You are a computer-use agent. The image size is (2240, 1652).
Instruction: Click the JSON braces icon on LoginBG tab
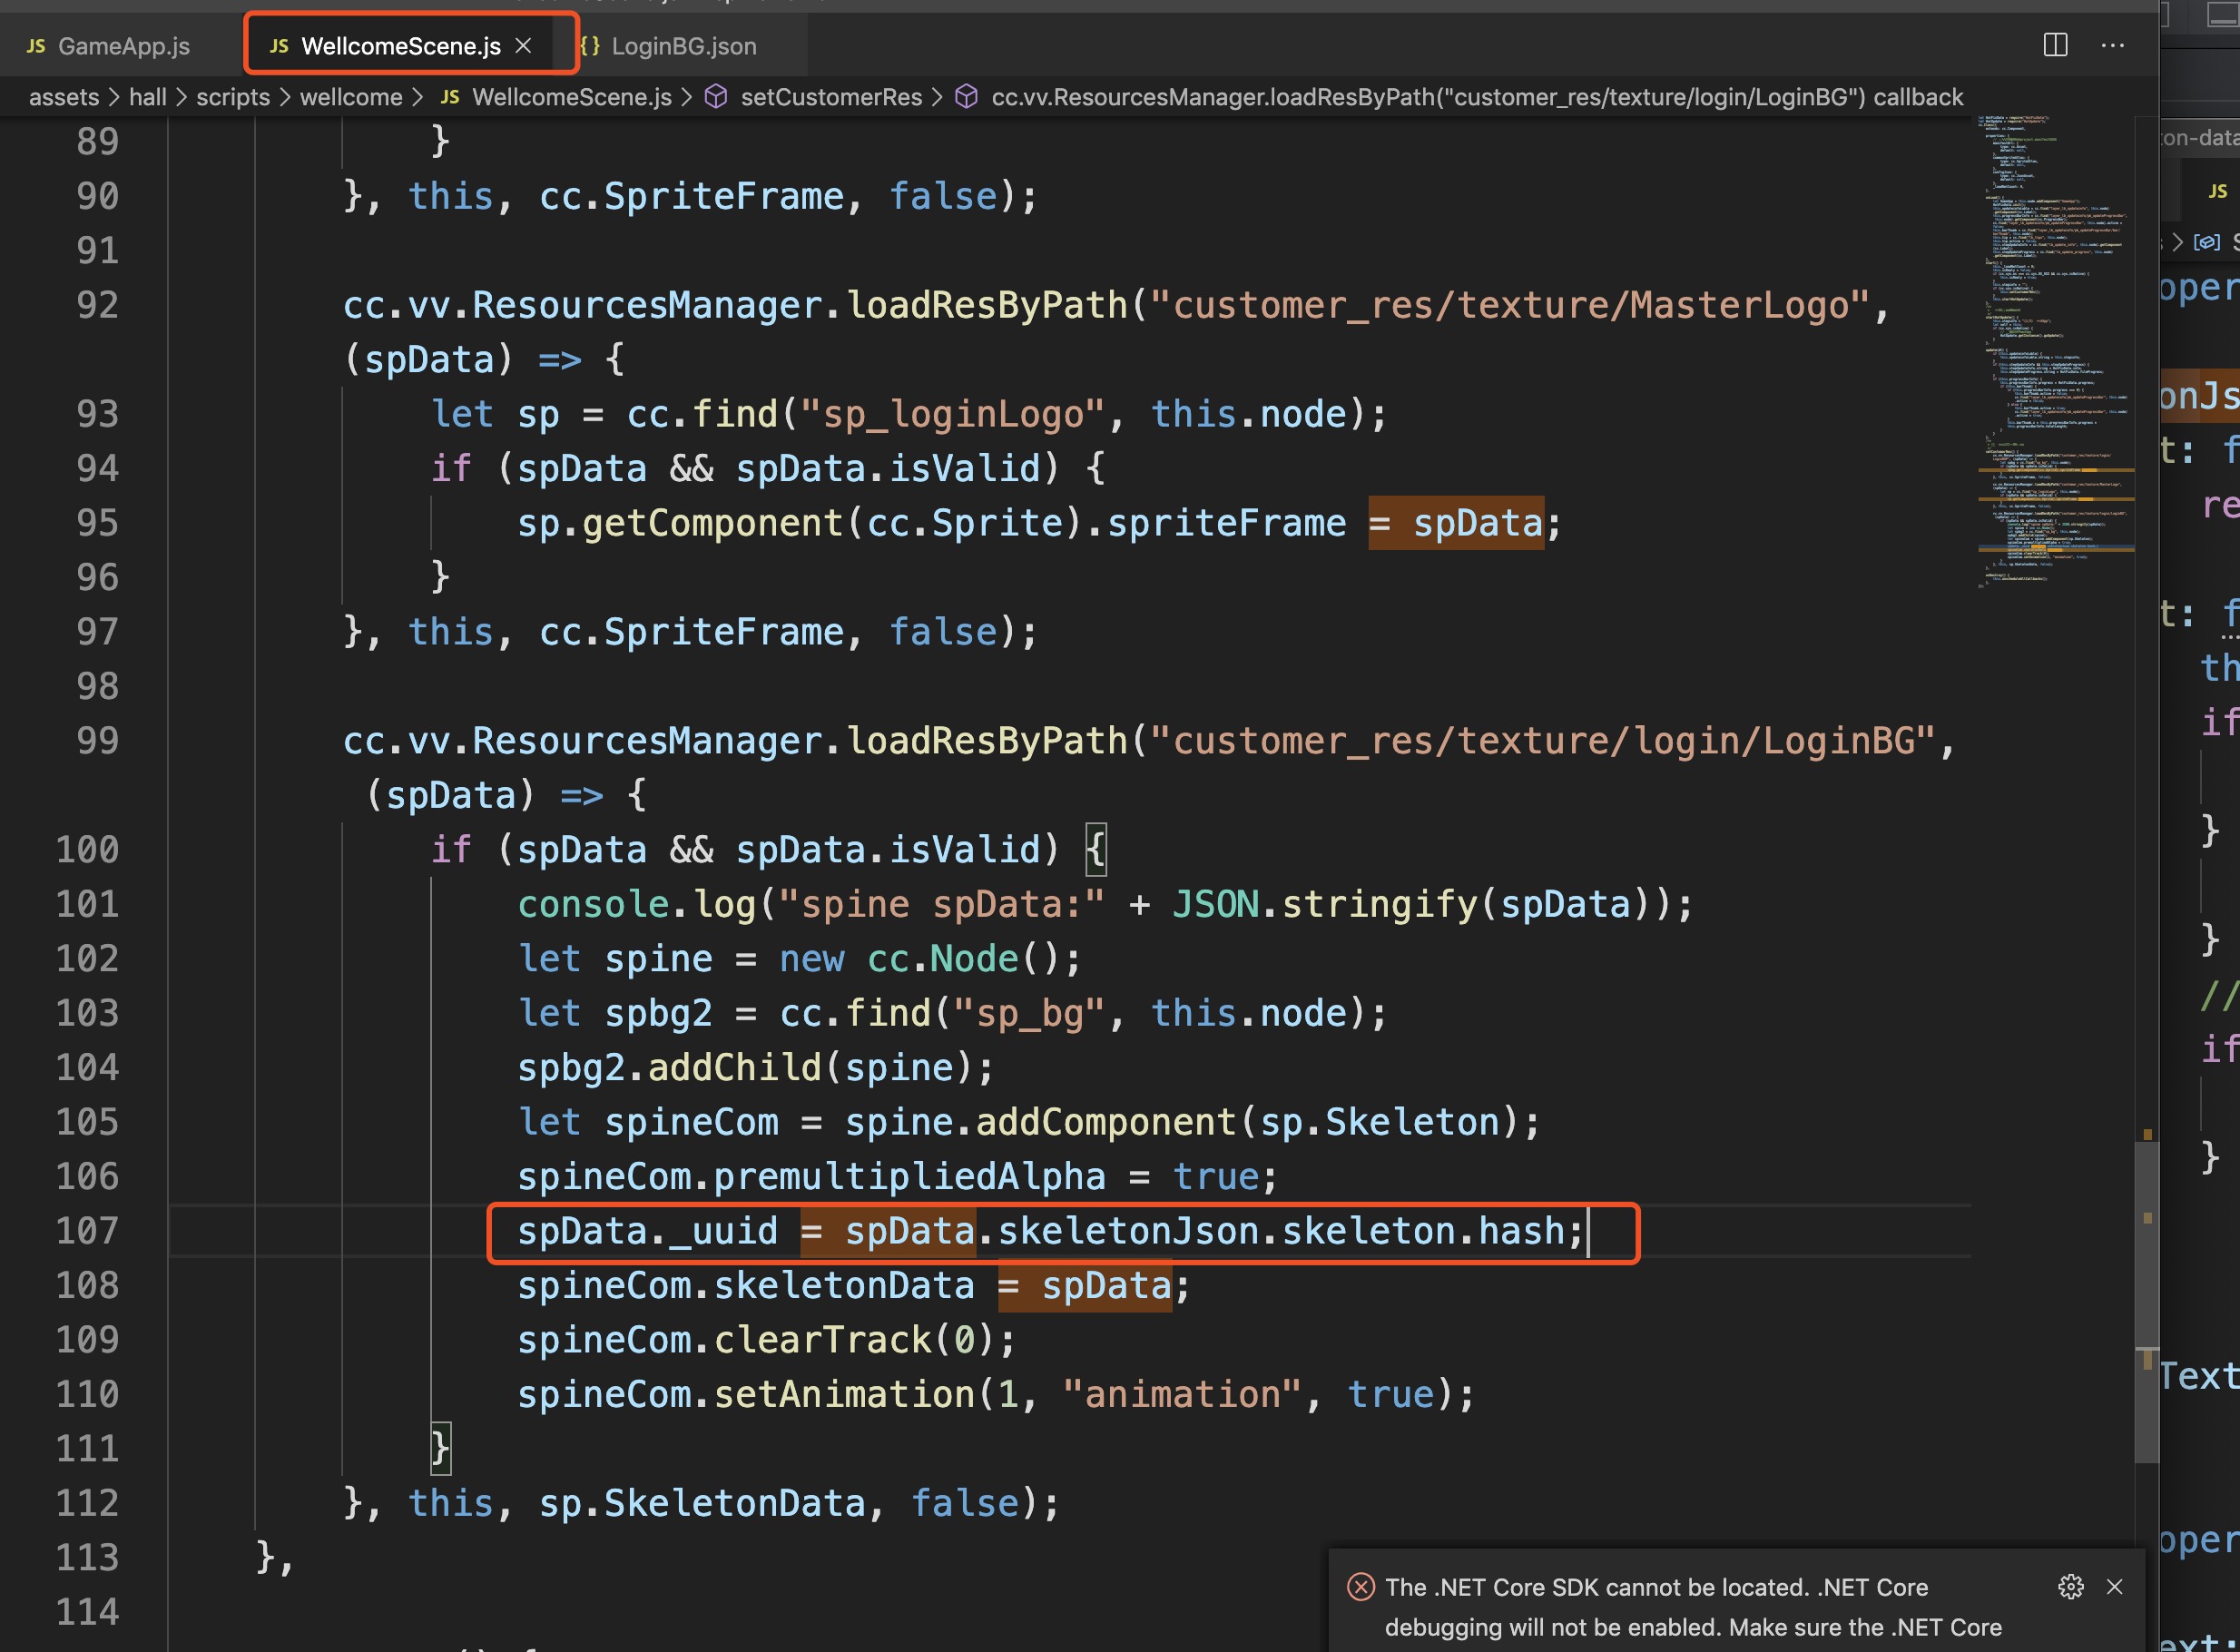pos(590,46)
